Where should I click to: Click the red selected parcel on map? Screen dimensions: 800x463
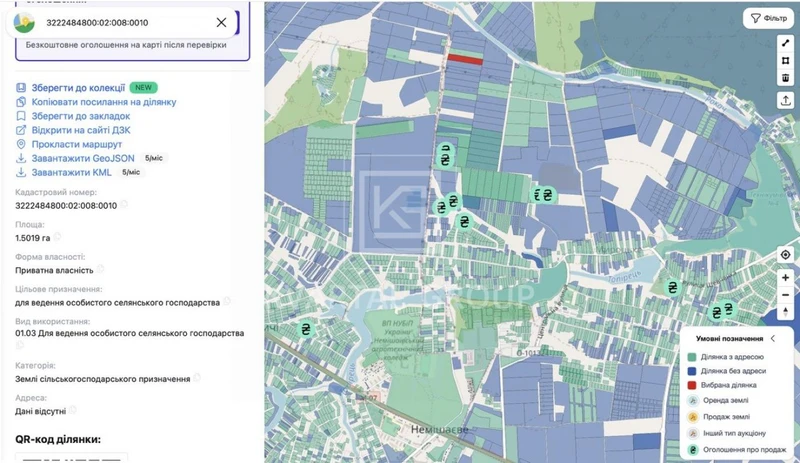[465, 59]
